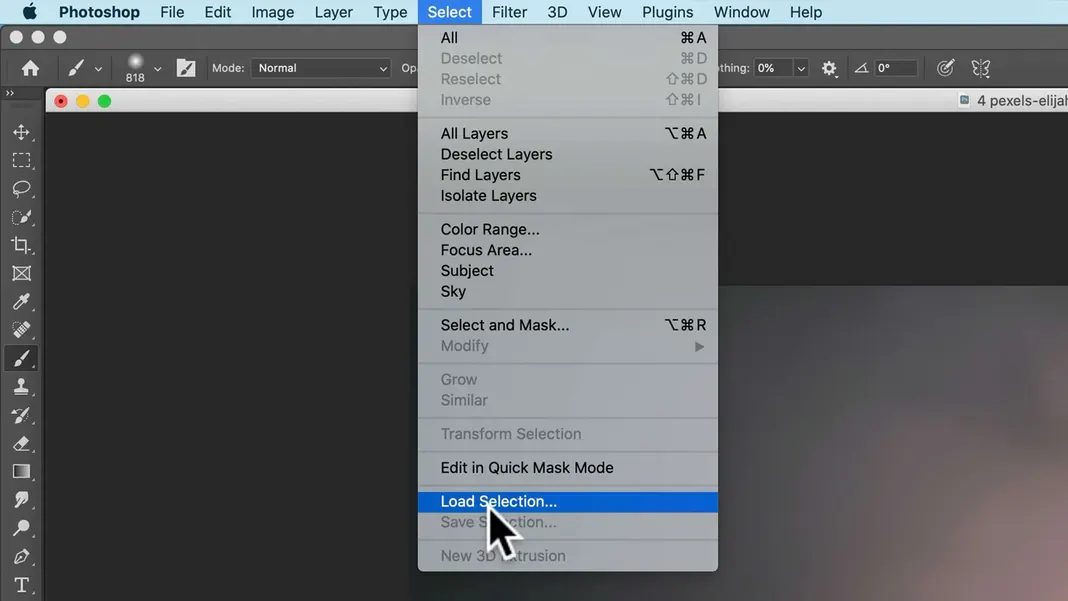Open the File menu
Screen dimensions: 1068x601
tap(172, 12)
